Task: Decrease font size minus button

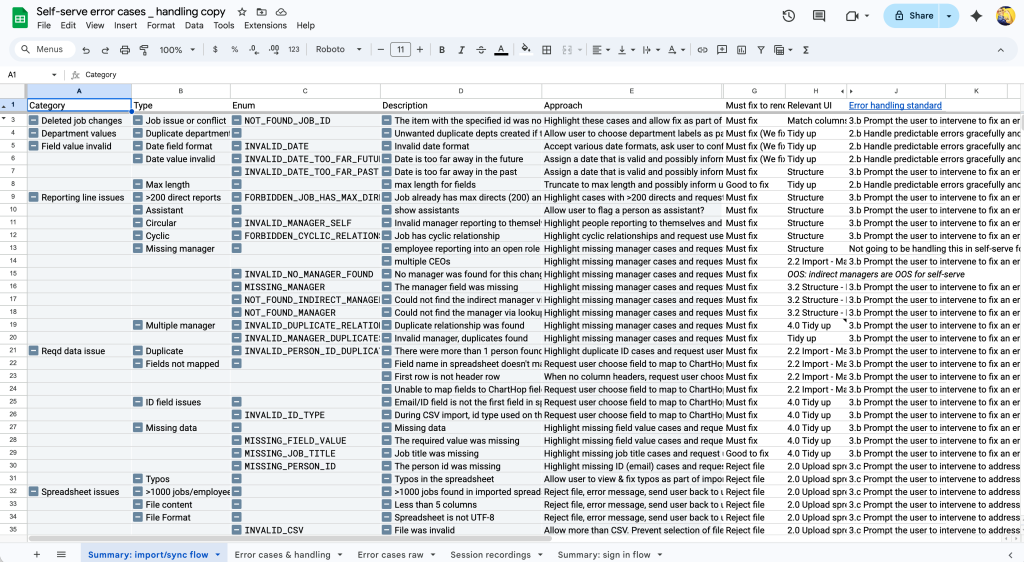Action: (381, 50)
